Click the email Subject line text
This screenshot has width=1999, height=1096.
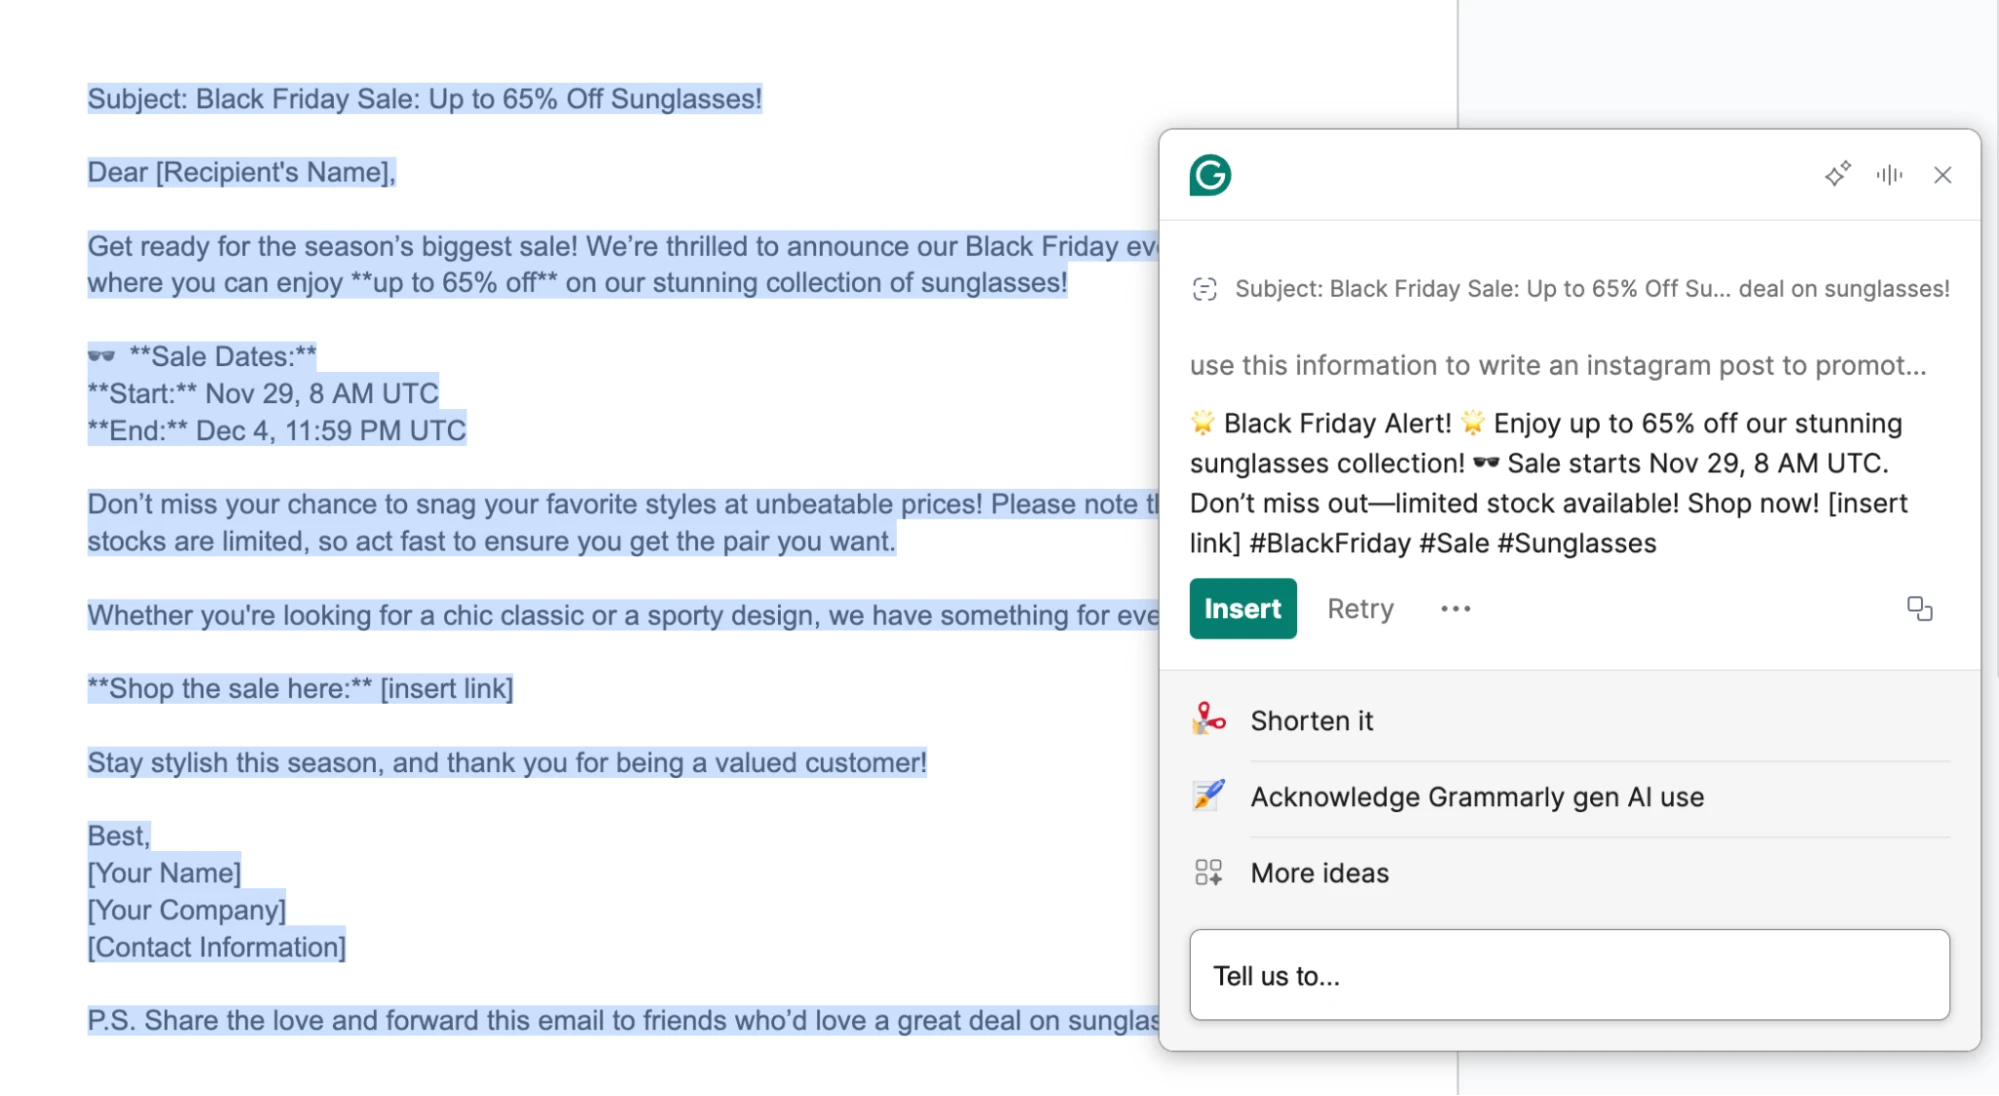coord(424,99)
